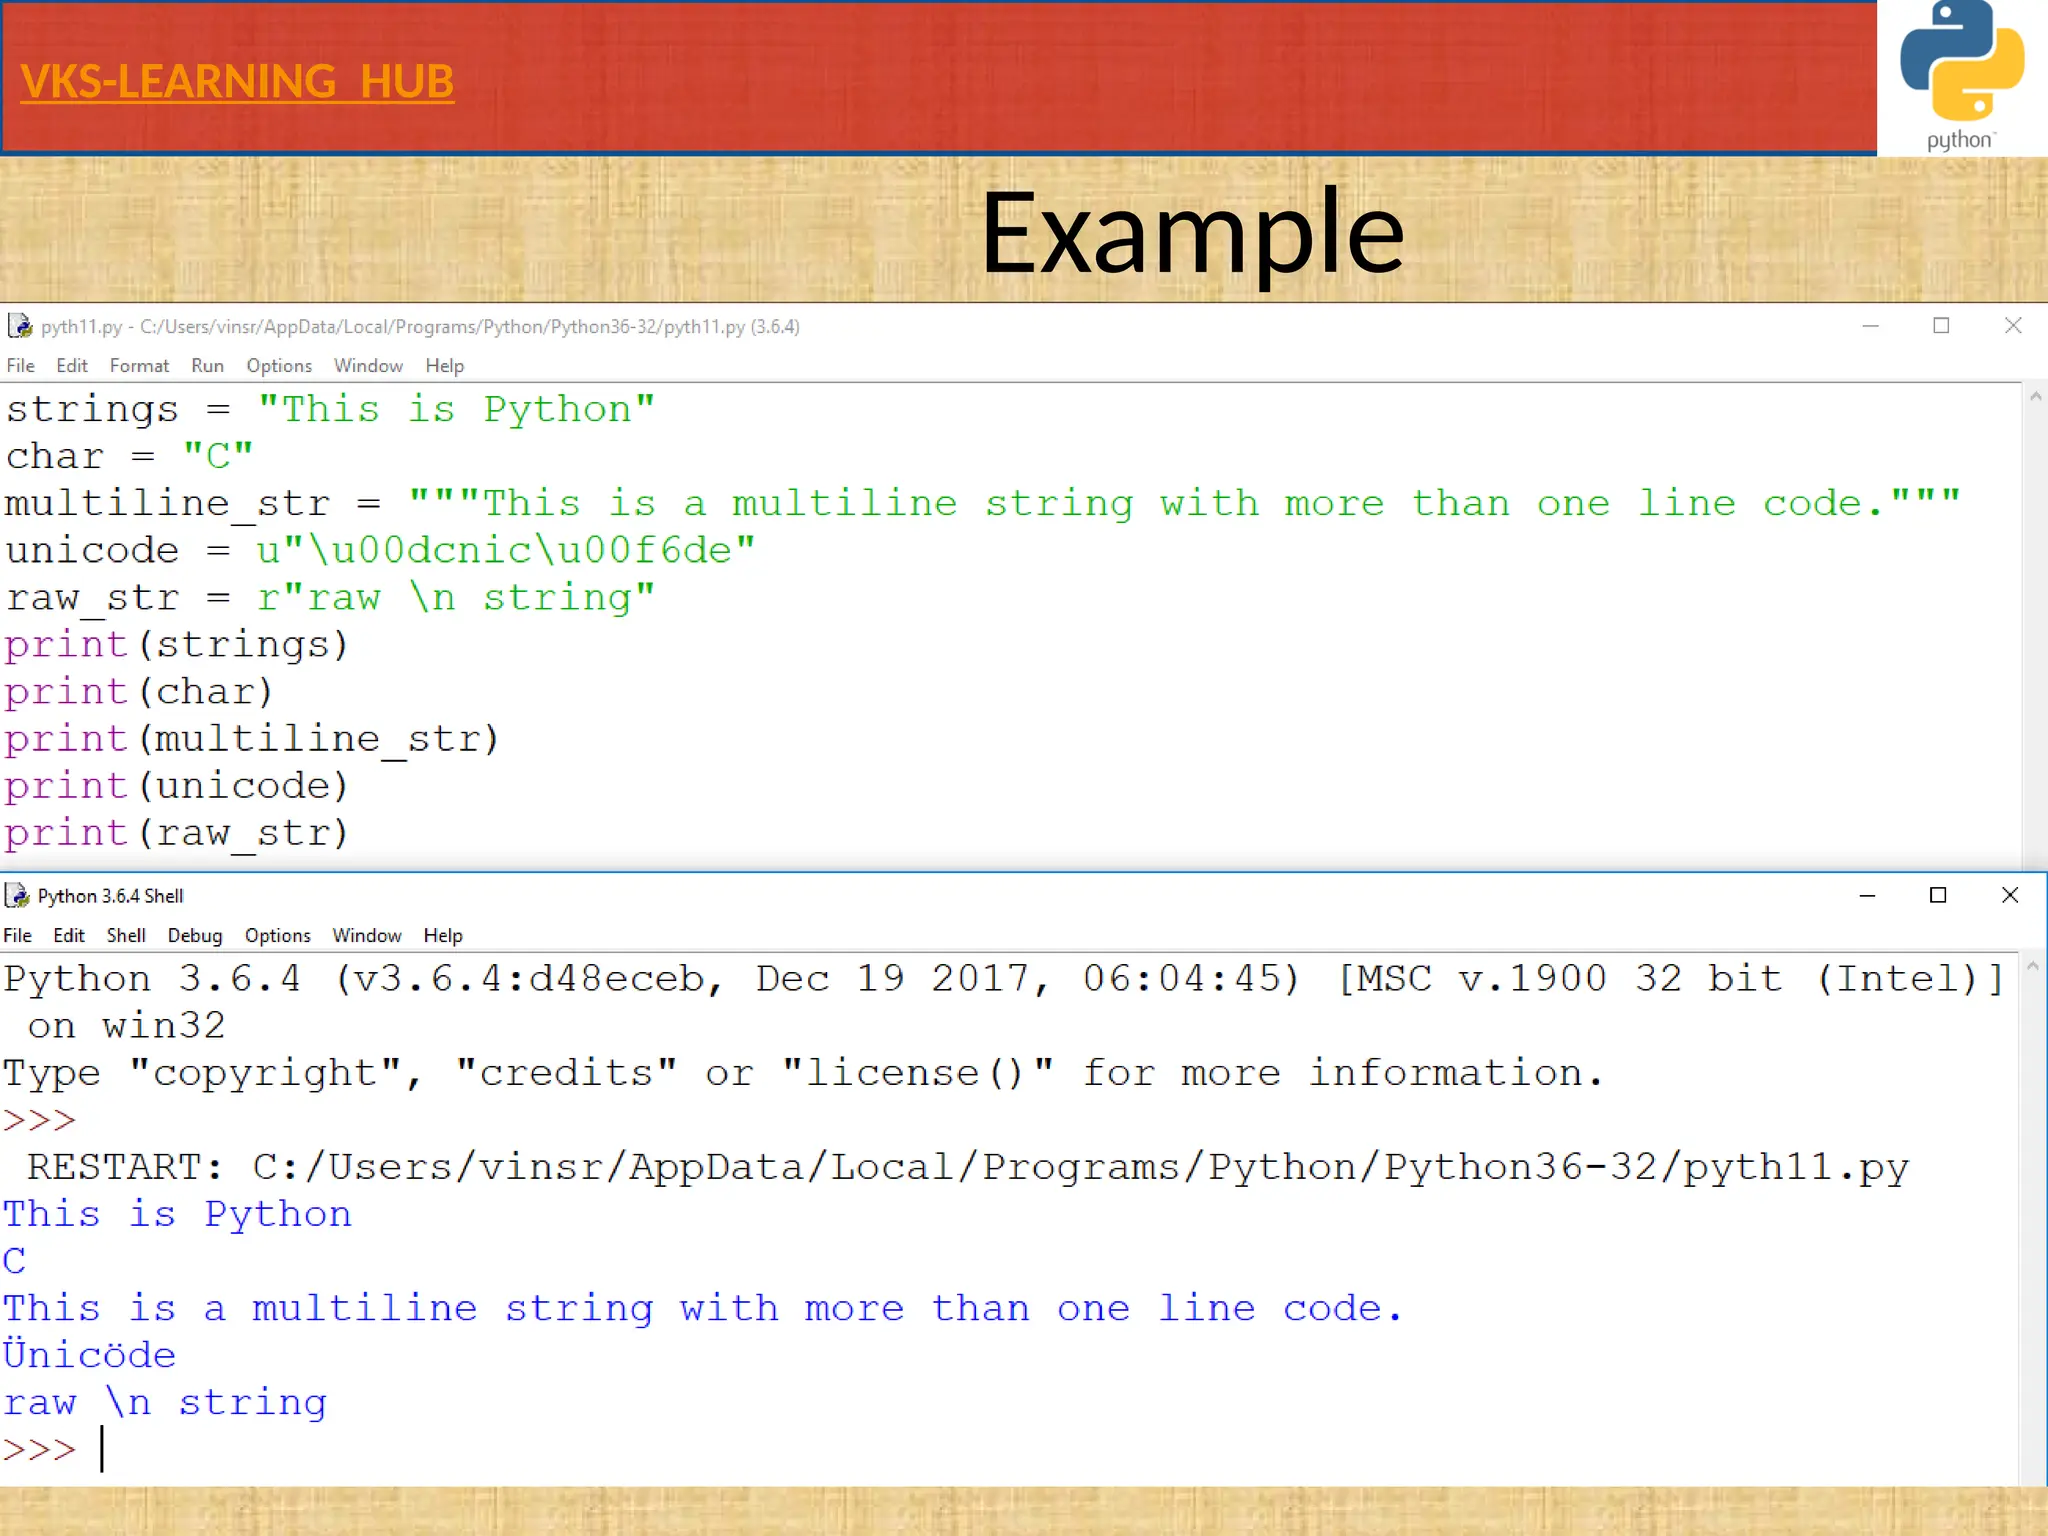This screenshot has width=2048, height=1536.
Task: Click the char = "C" code line
Action: coord(130,457)
